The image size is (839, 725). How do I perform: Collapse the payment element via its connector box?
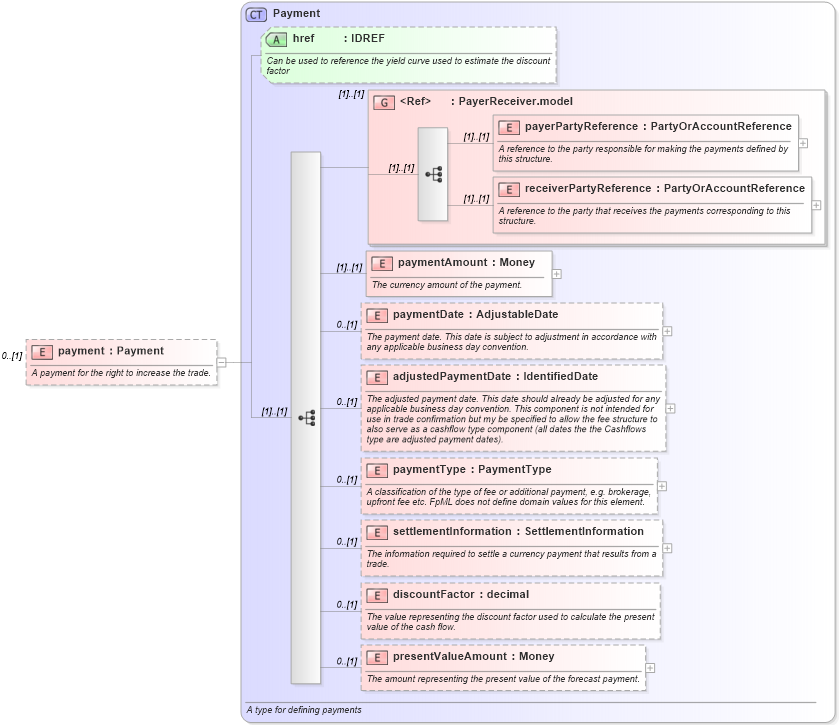(x=222, y=360)
